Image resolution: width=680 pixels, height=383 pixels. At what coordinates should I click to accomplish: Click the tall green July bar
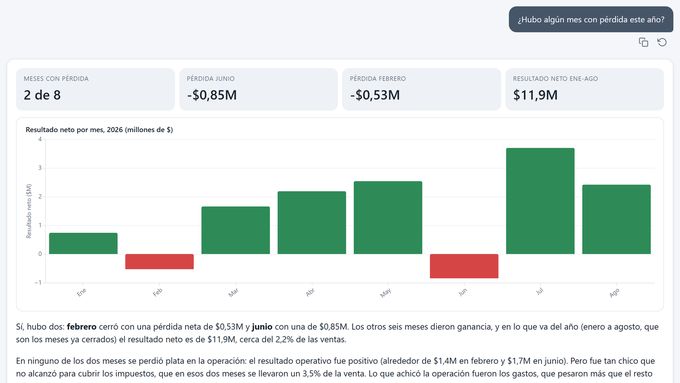[540, 201]
